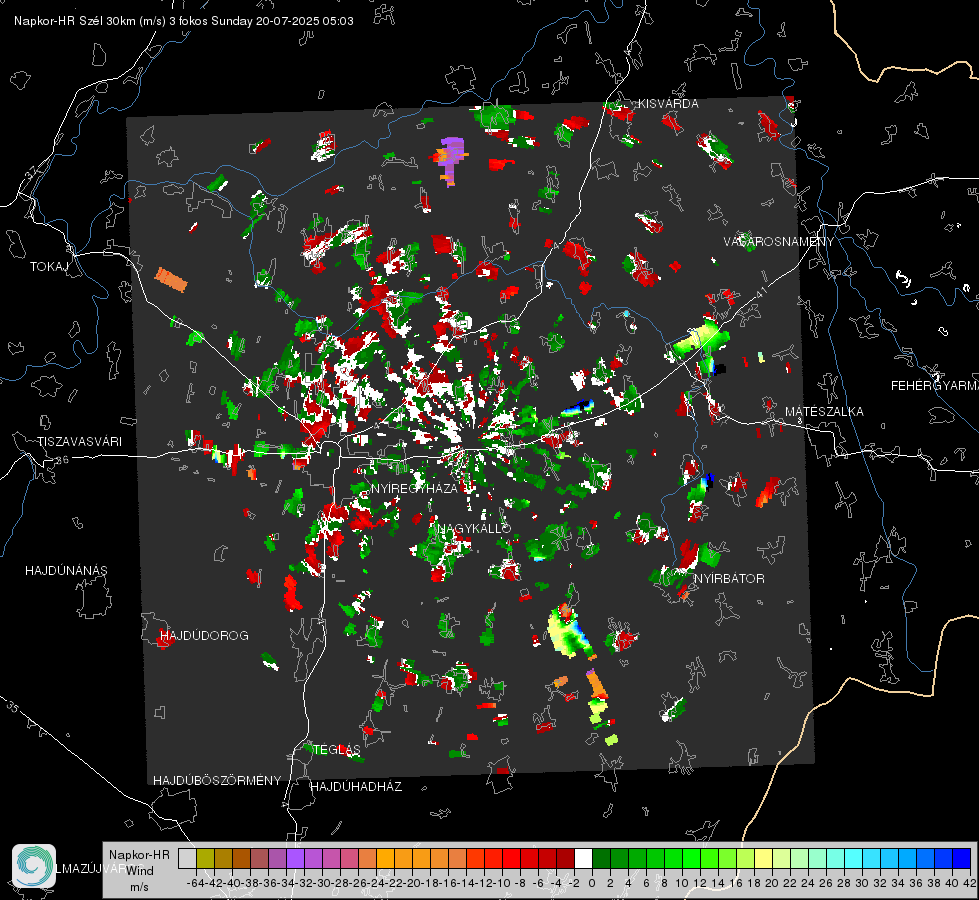Click the TOKAJ label on map
979x900 pixels.
pos(49,267)
